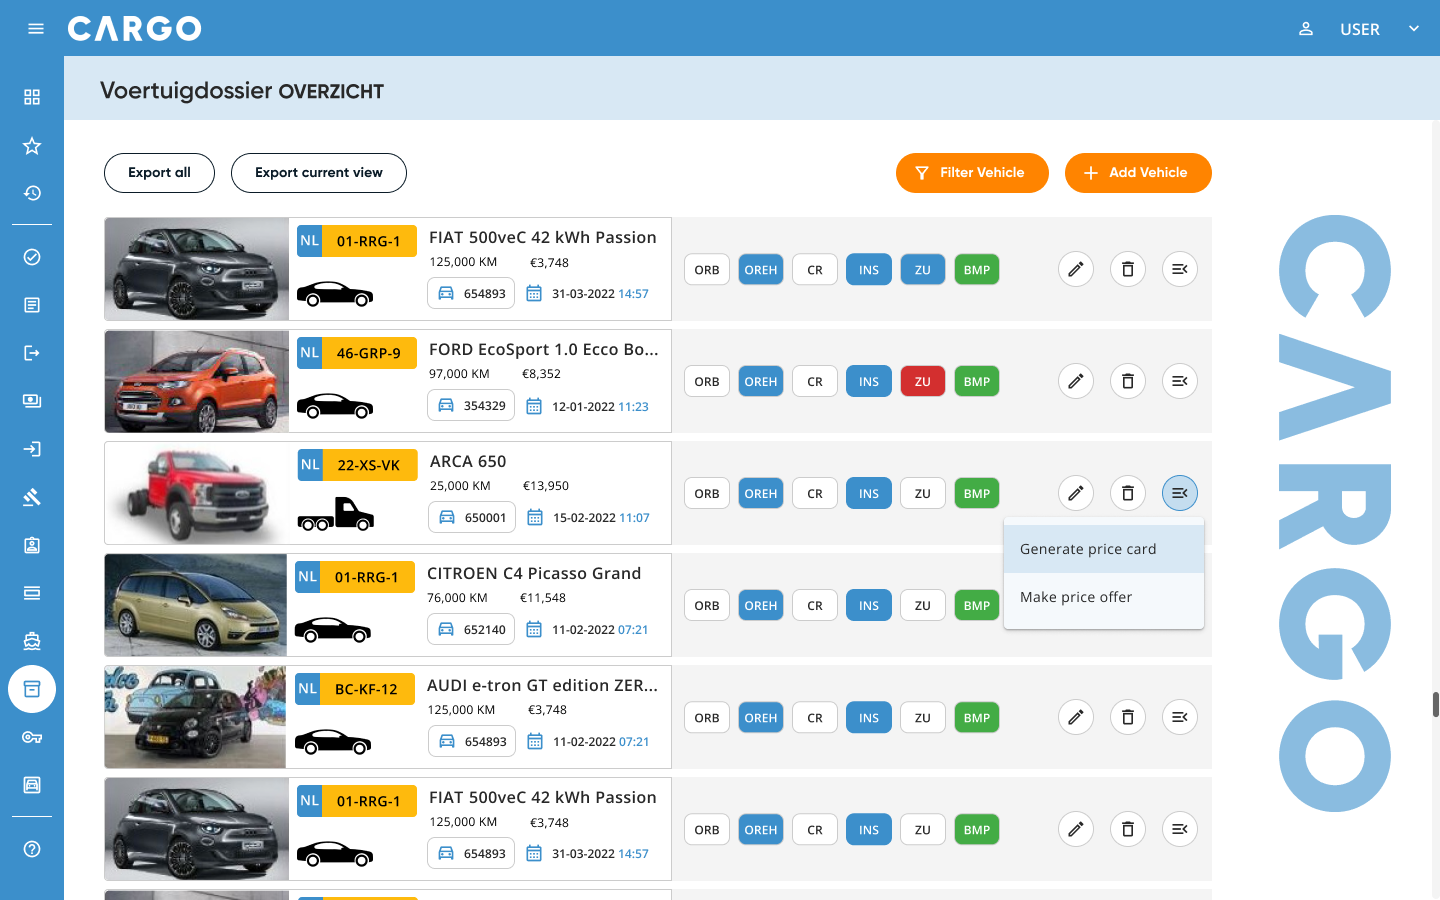The image size is (1440, 900).
Task: Edit the FIAT 500veC first row with pencil
Action: pyautogui.click(x=1075, y=269)
